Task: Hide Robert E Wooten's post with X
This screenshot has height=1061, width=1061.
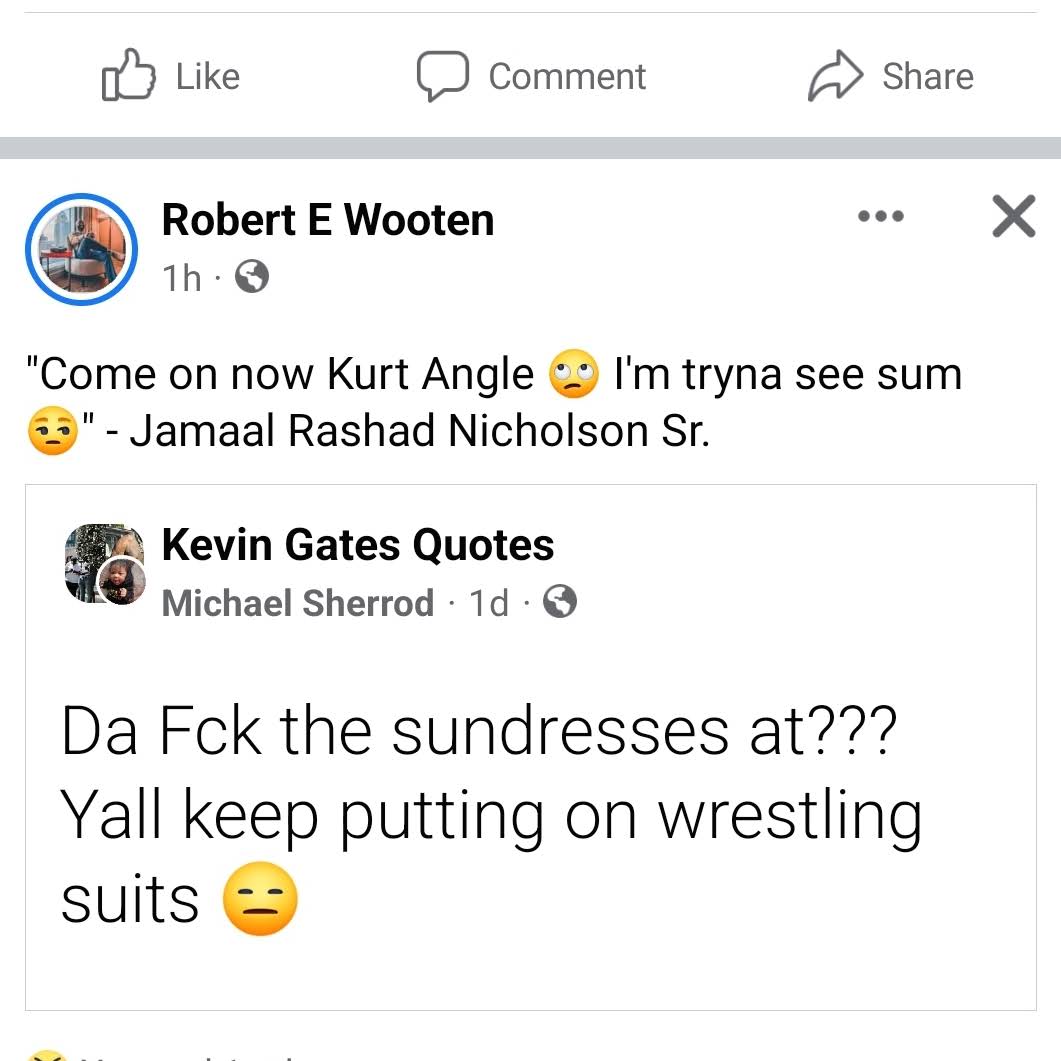Action: 1013,216
